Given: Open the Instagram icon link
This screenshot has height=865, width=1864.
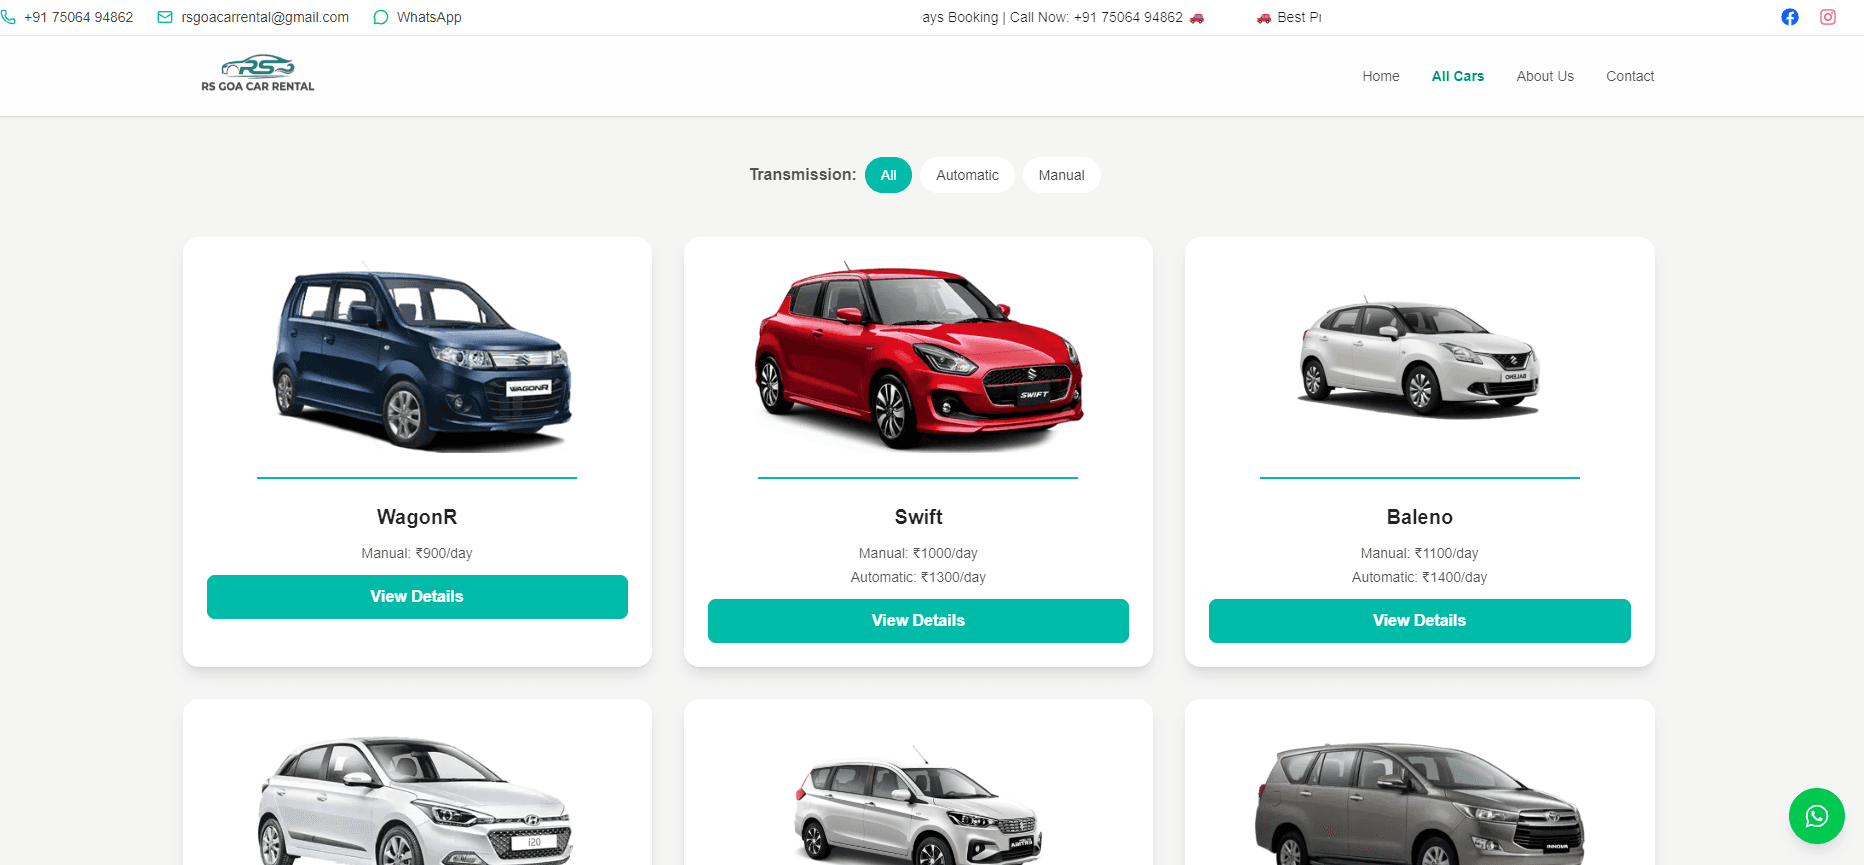Looking at the screenshot, I should click(x=1828, y=17).
